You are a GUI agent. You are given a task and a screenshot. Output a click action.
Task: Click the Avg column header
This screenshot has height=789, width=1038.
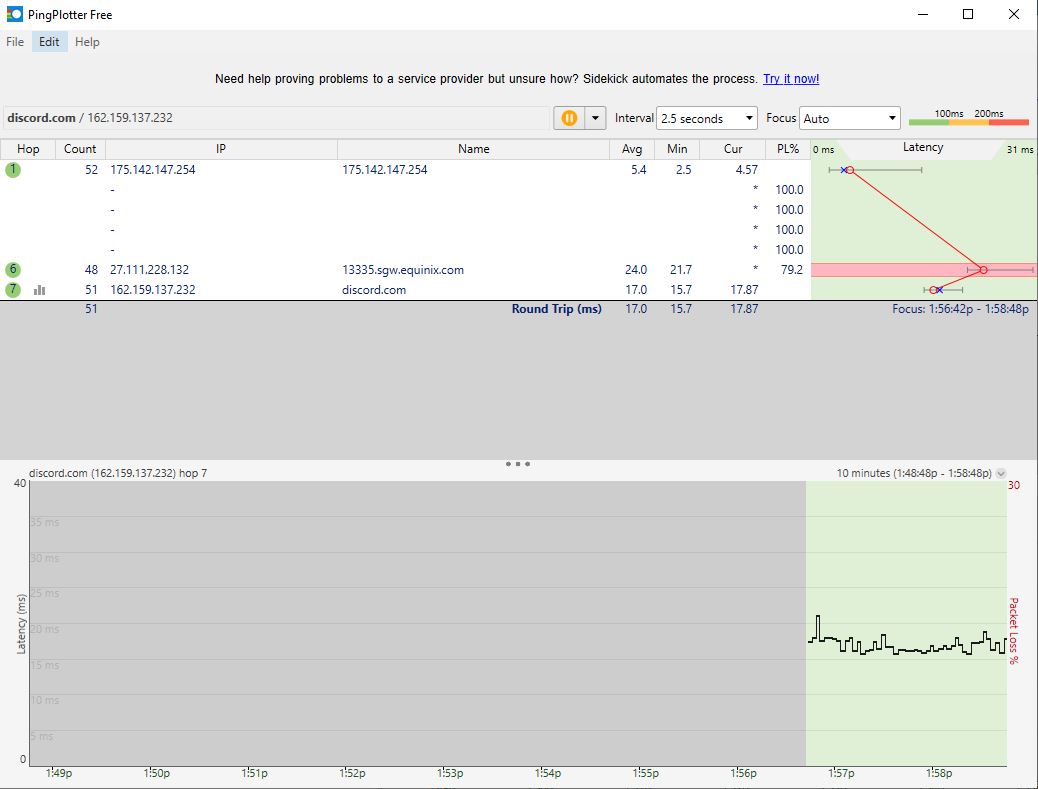pyautogui.click(x=632, y=149)
